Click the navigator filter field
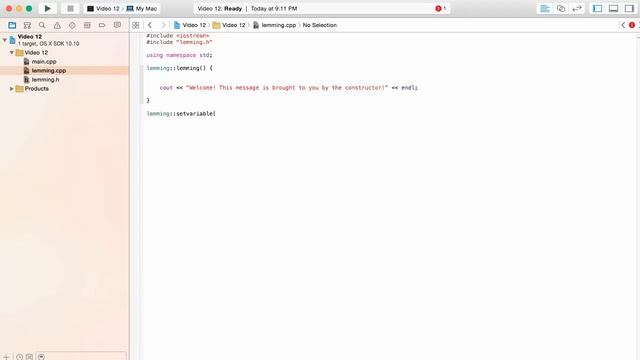640x360 pixels. [81, 356]
